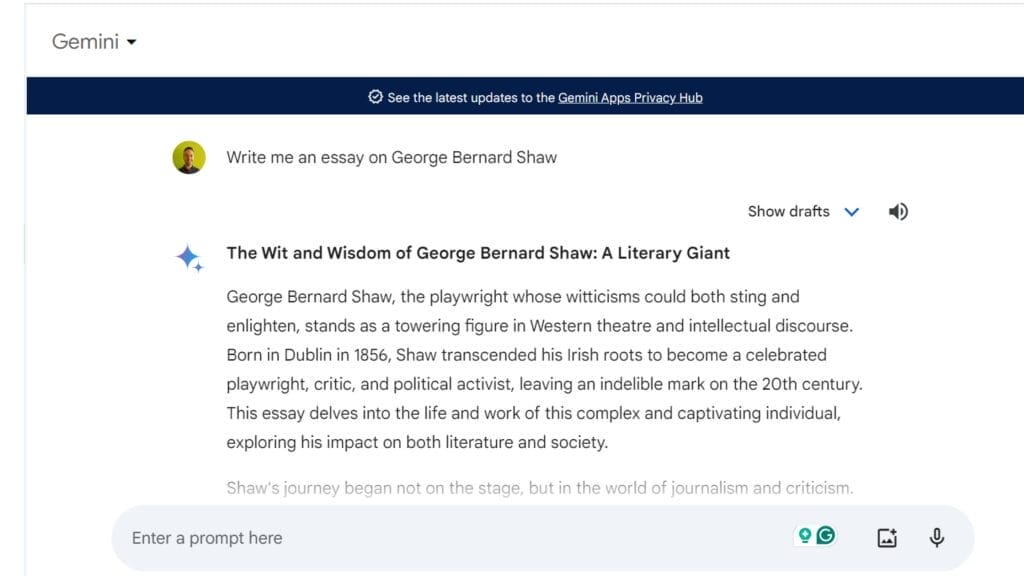Image resolution: width=1024 pixels, height=576 pixels.
Task: Listen to the response with speaker icon
Action: click(898, 212)
